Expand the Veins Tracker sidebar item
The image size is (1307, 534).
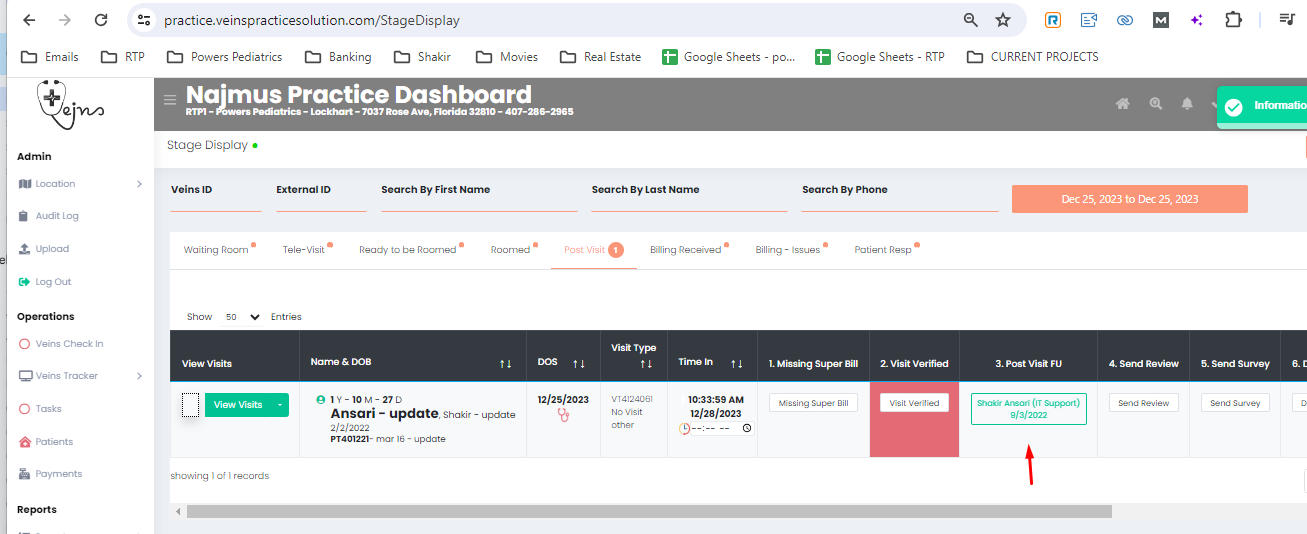[x=139, y=376]
